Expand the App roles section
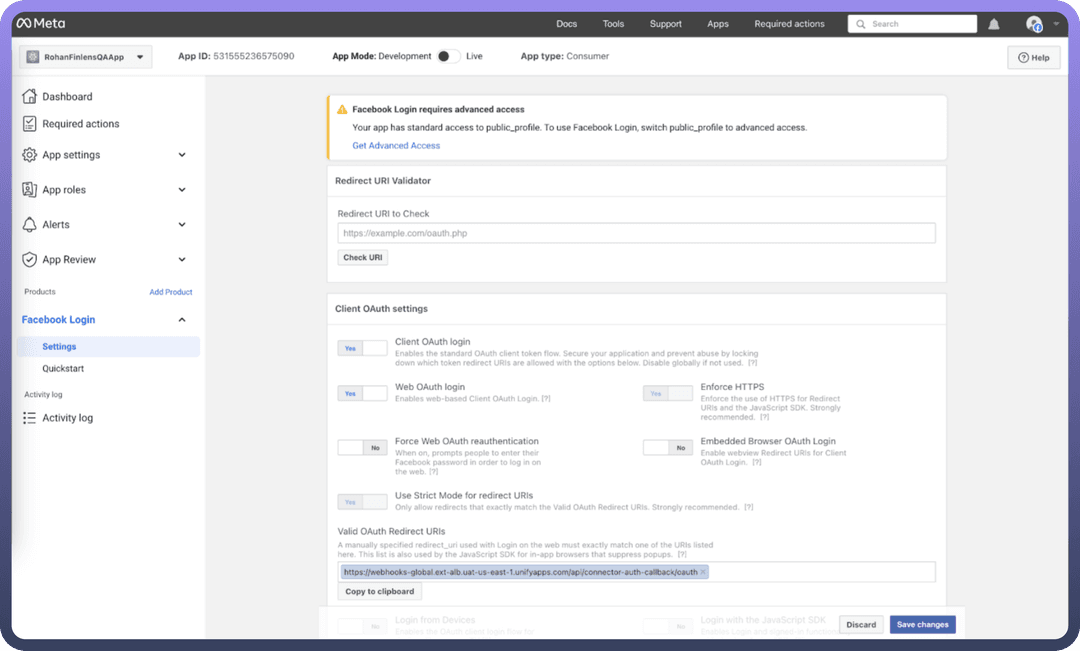The height and width of the screenshot is (651, 1080). [182, 190]
